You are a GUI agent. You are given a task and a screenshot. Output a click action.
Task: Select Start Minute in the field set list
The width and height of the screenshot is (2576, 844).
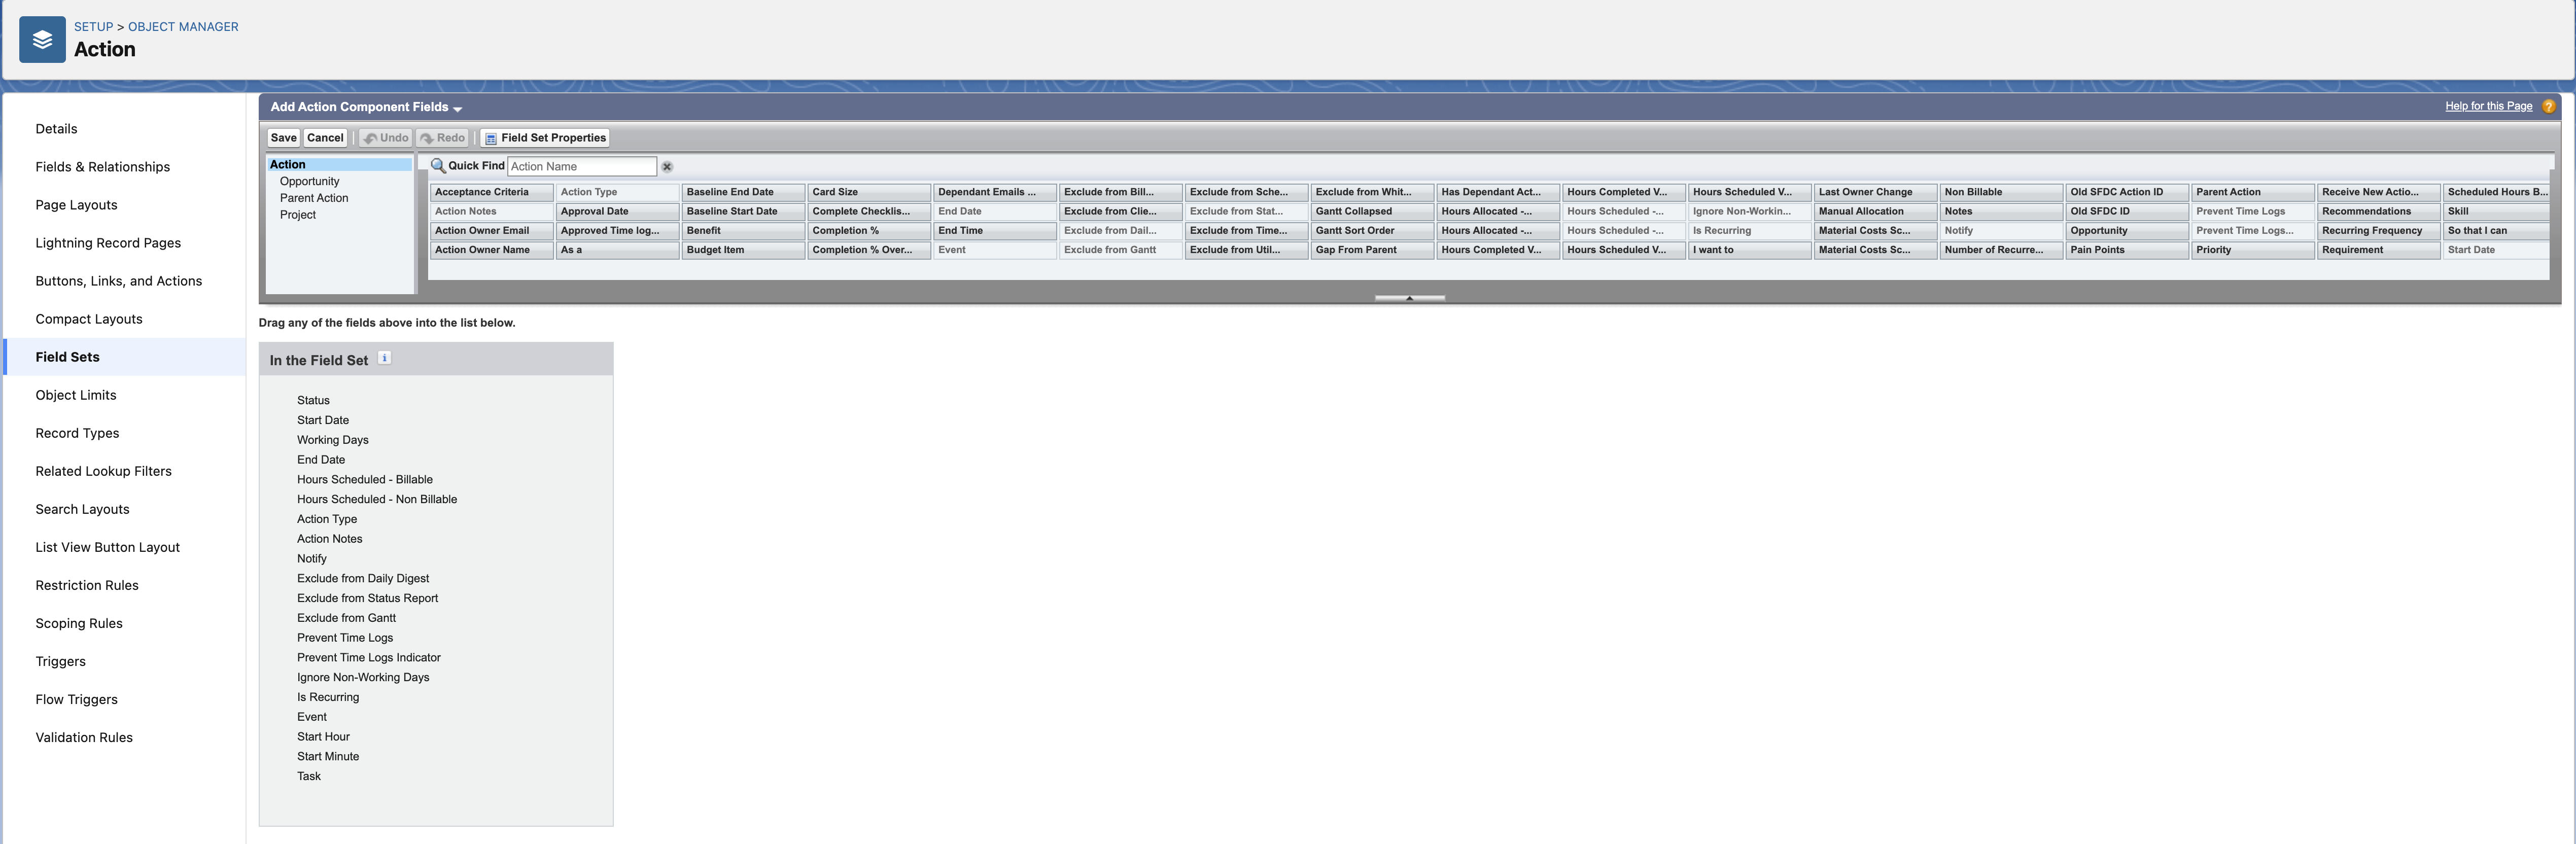(x=328, y=757)
